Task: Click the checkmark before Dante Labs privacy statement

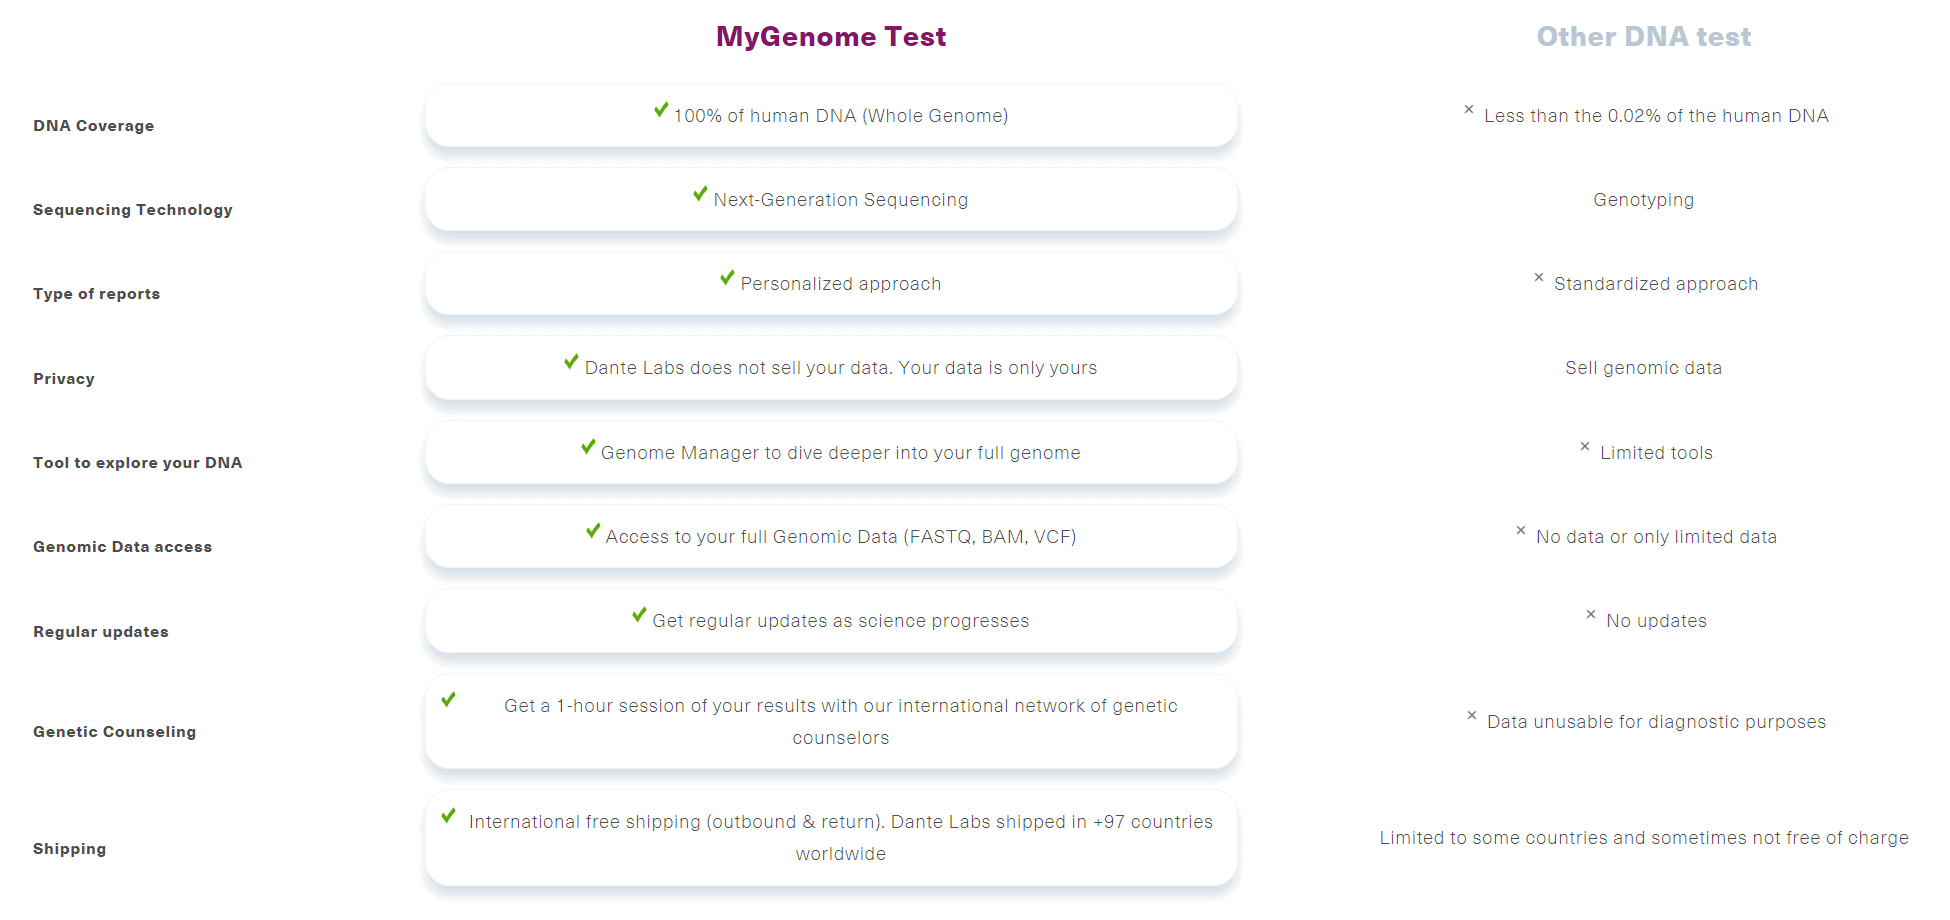Action: pyautogui.click(x=571, y=362)
